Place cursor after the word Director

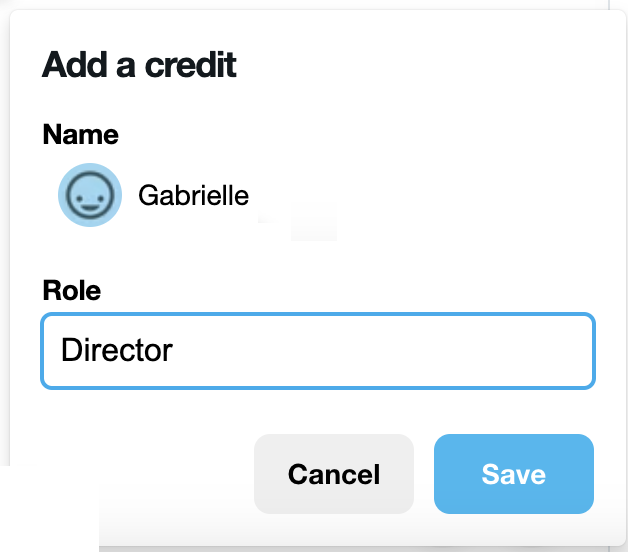[x=175, y=351]
